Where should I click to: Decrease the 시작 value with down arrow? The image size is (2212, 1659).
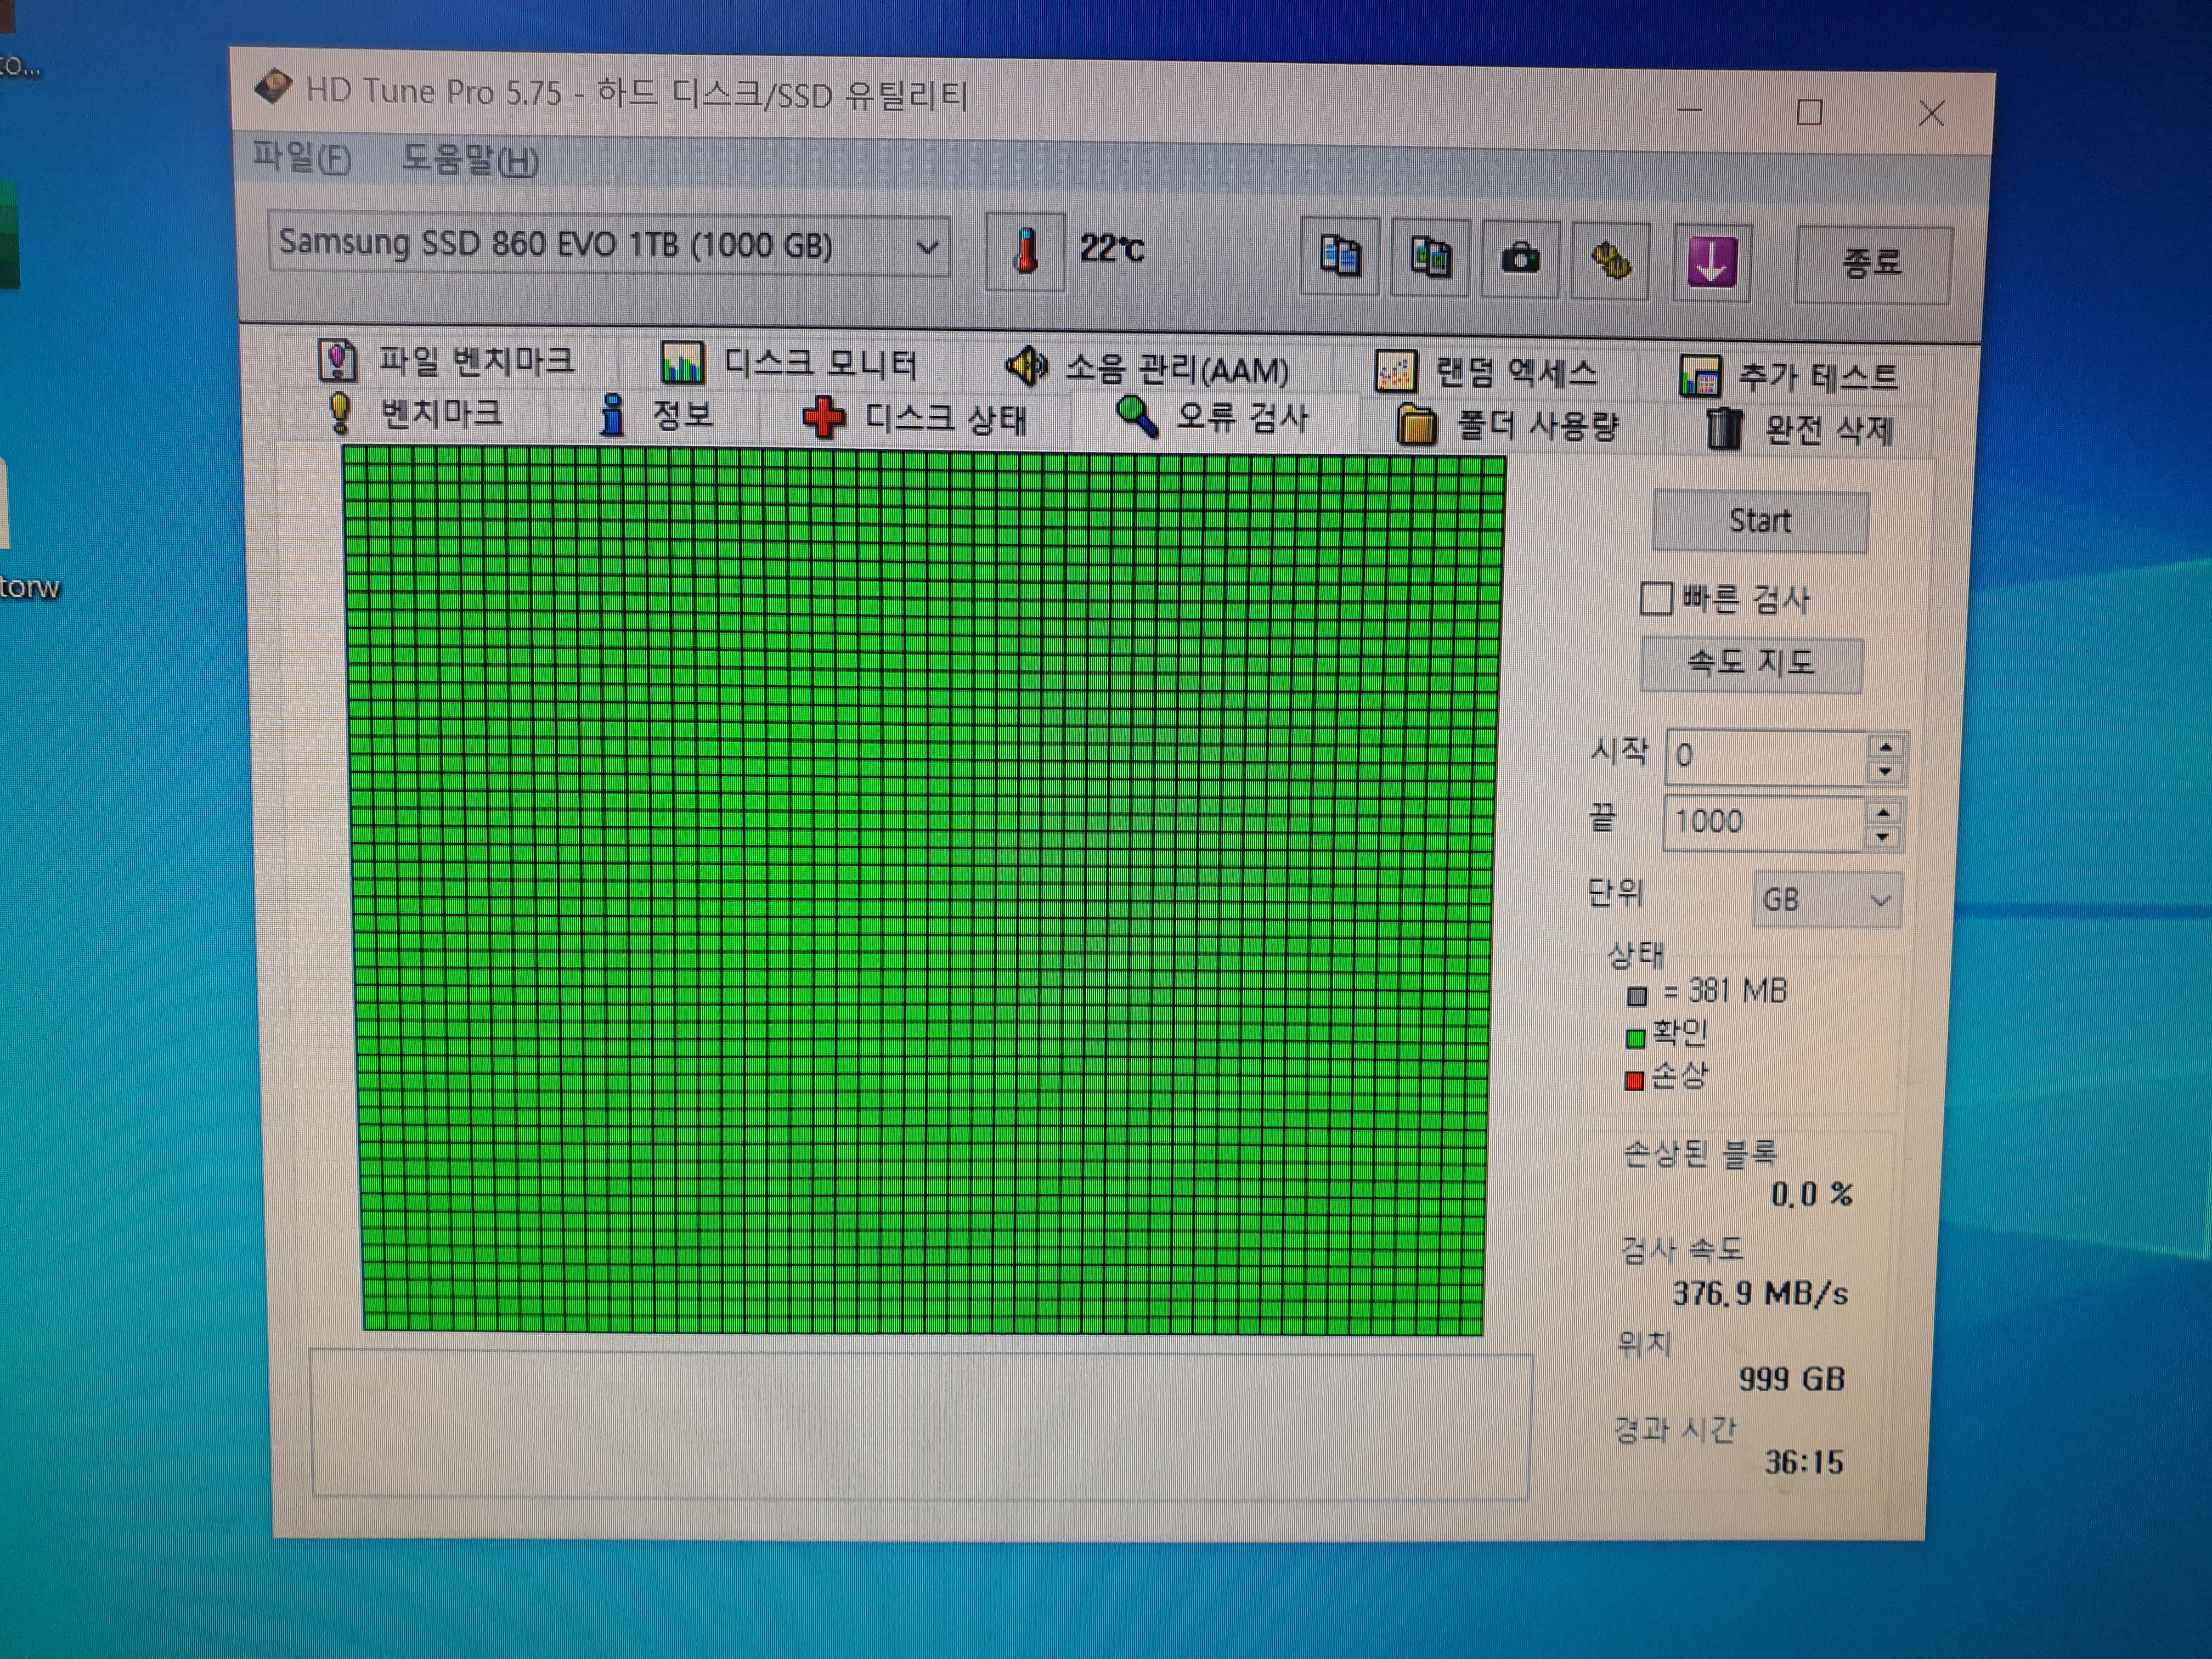click(1885, 771)
